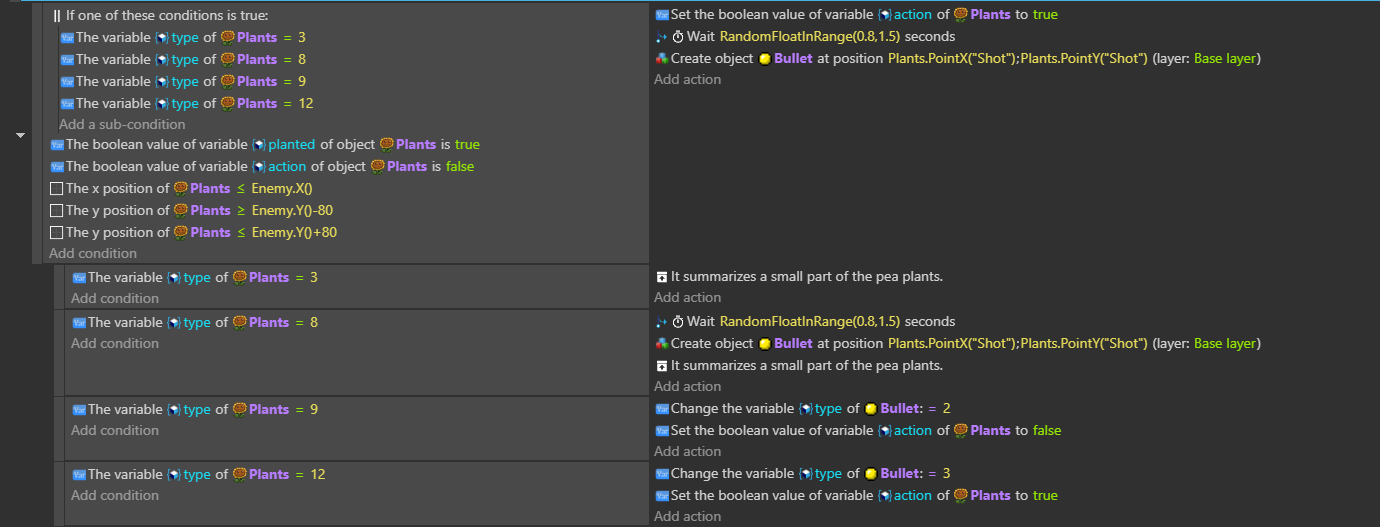This screenshot has width=1380, height=527.
Task: Click the yellow Bullet icon in the top Create object action
Action: [764, 59]
